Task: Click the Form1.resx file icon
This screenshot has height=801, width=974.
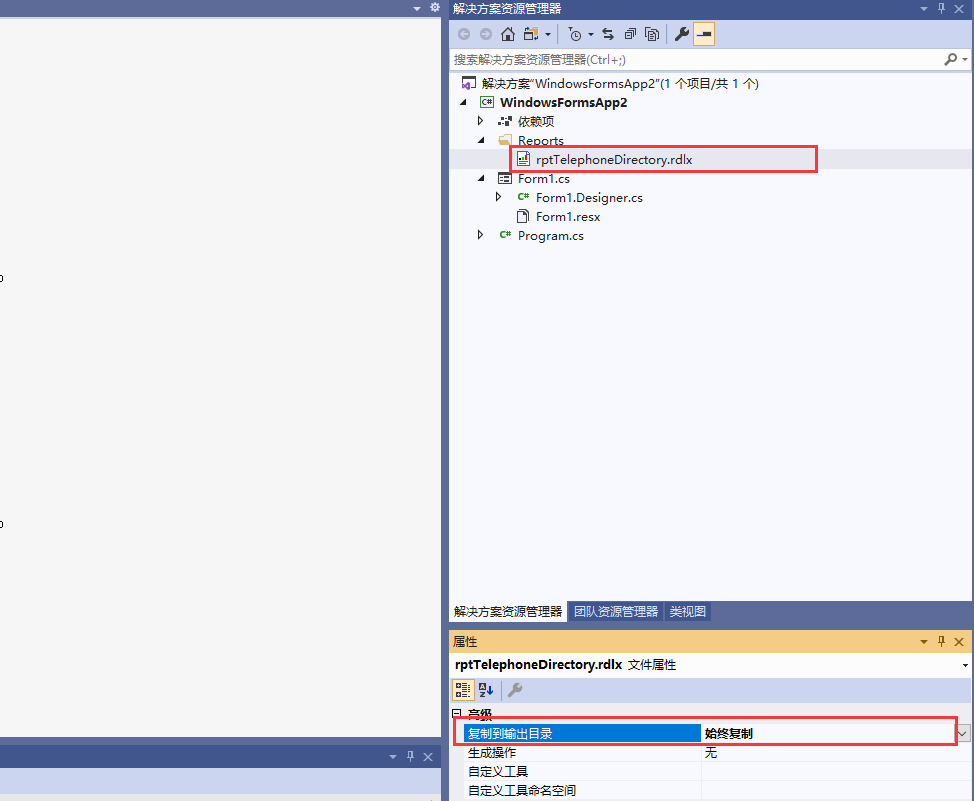Action: click(523, 216)
